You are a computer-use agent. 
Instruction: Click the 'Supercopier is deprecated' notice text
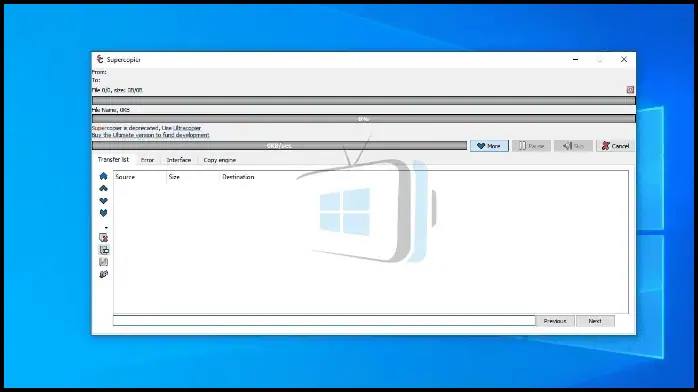146,128
